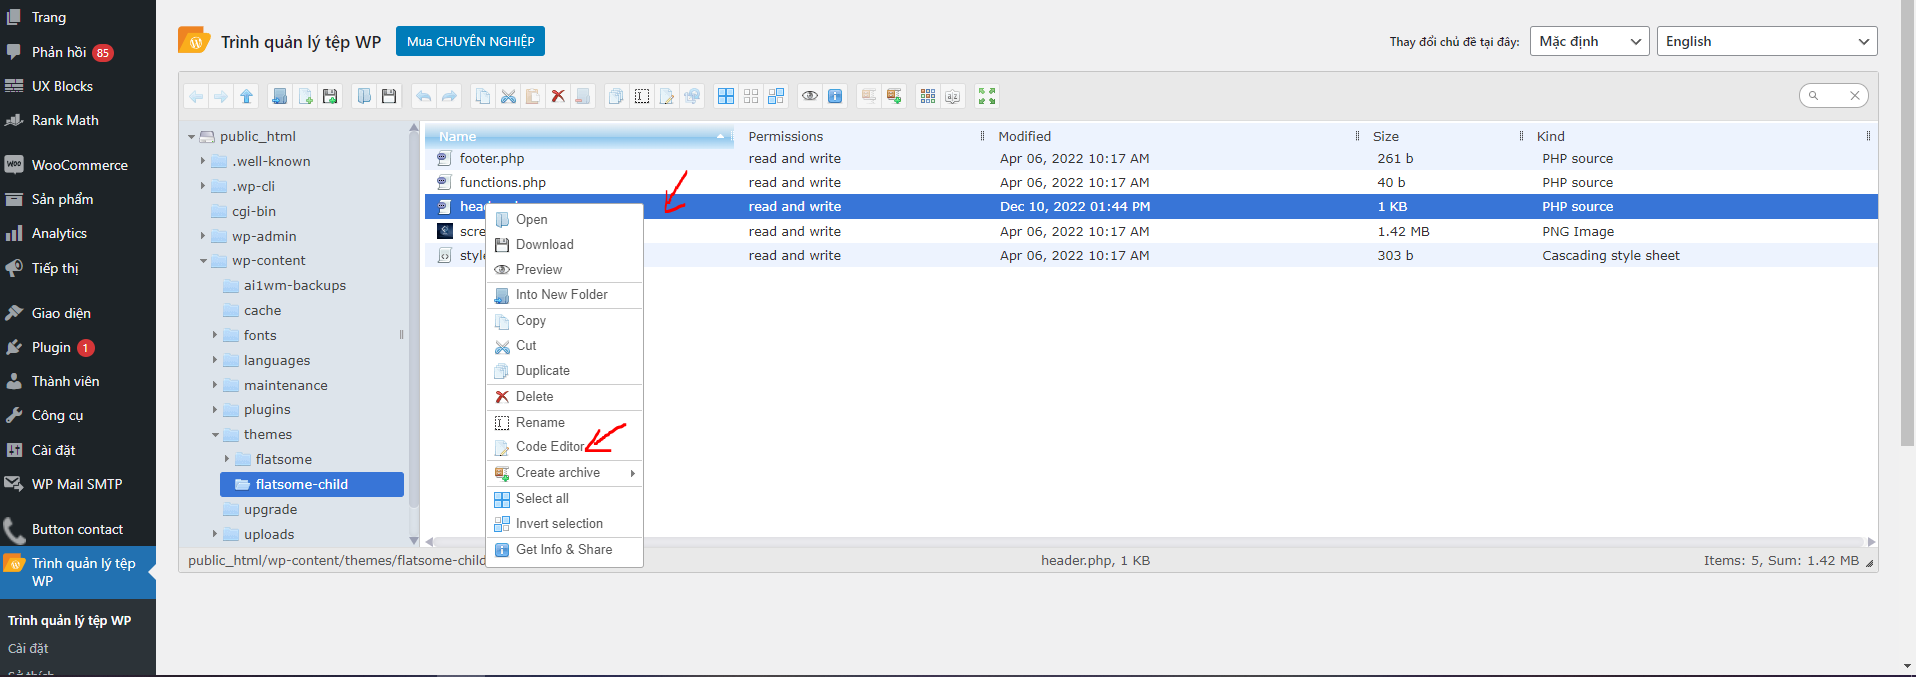Image resolution: width=1916 pixels, height=677 pixels.
Task: Select the flatsome folder in tree
Action: 283,459
